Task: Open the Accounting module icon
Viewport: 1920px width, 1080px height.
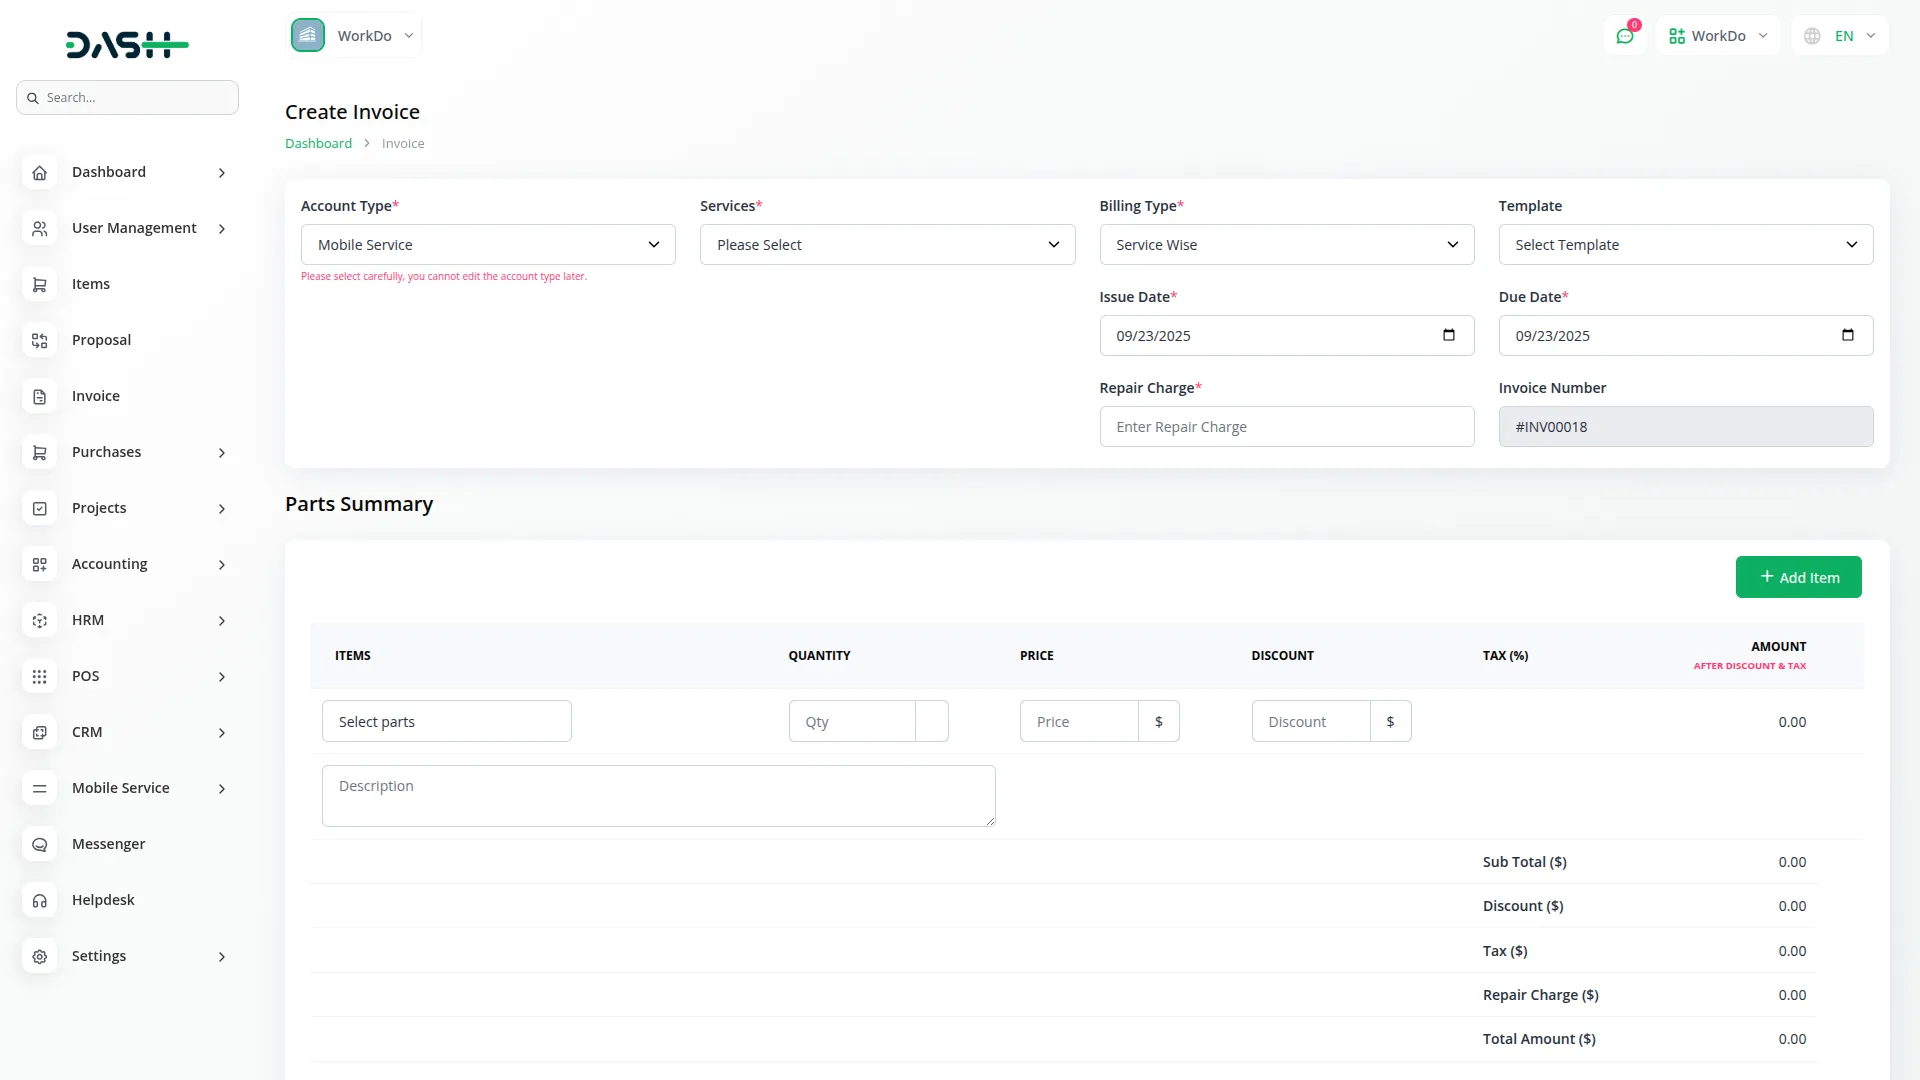Action: pos(39,565)
